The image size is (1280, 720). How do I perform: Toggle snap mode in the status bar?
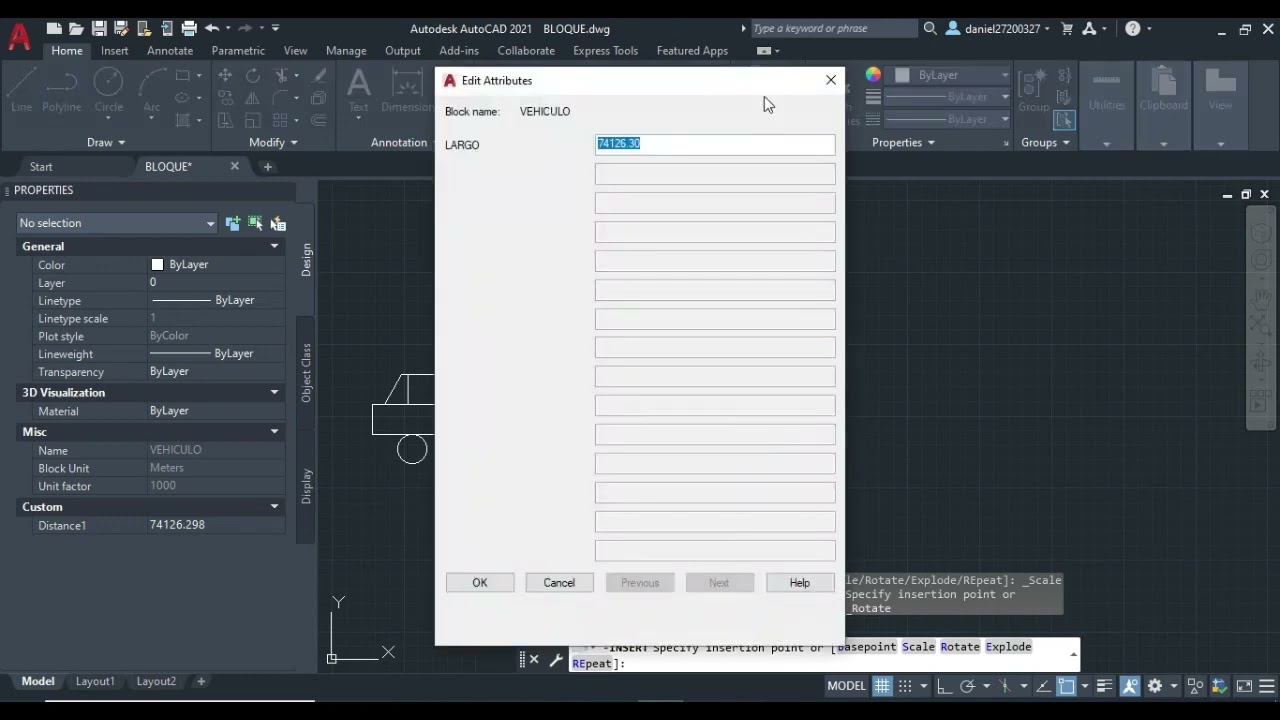pos(905,686)
